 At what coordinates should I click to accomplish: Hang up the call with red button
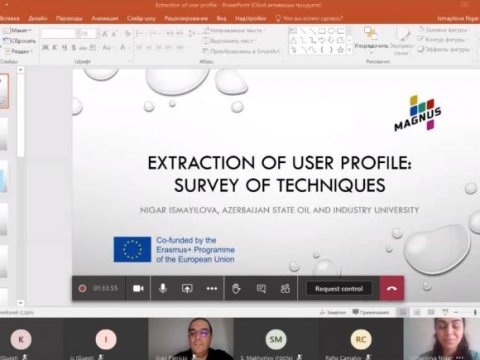click(392, 288)
